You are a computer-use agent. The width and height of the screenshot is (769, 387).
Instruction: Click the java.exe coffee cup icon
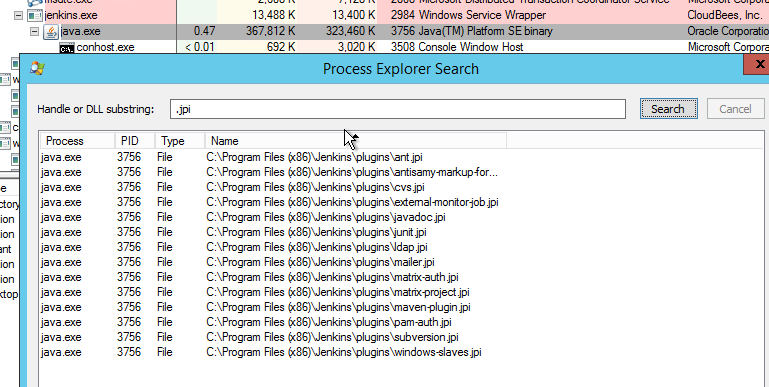51,32
